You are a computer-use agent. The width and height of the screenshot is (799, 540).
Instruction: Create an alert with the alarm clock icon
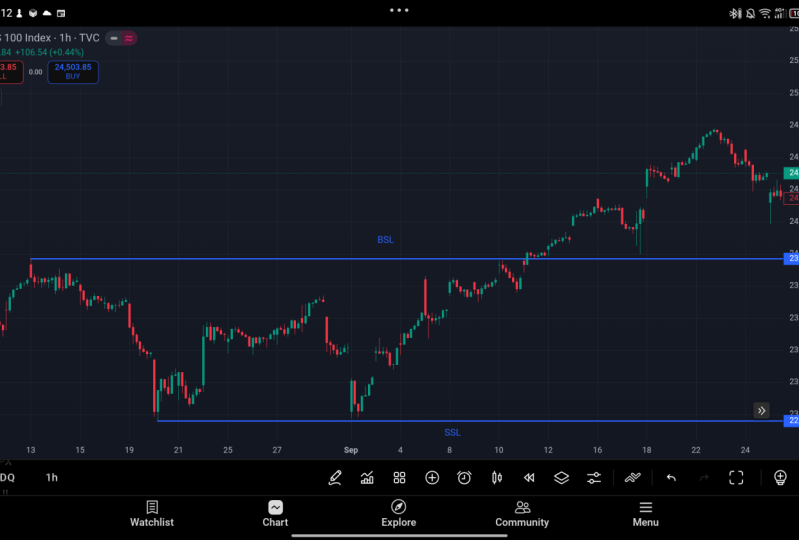[464, 477]
